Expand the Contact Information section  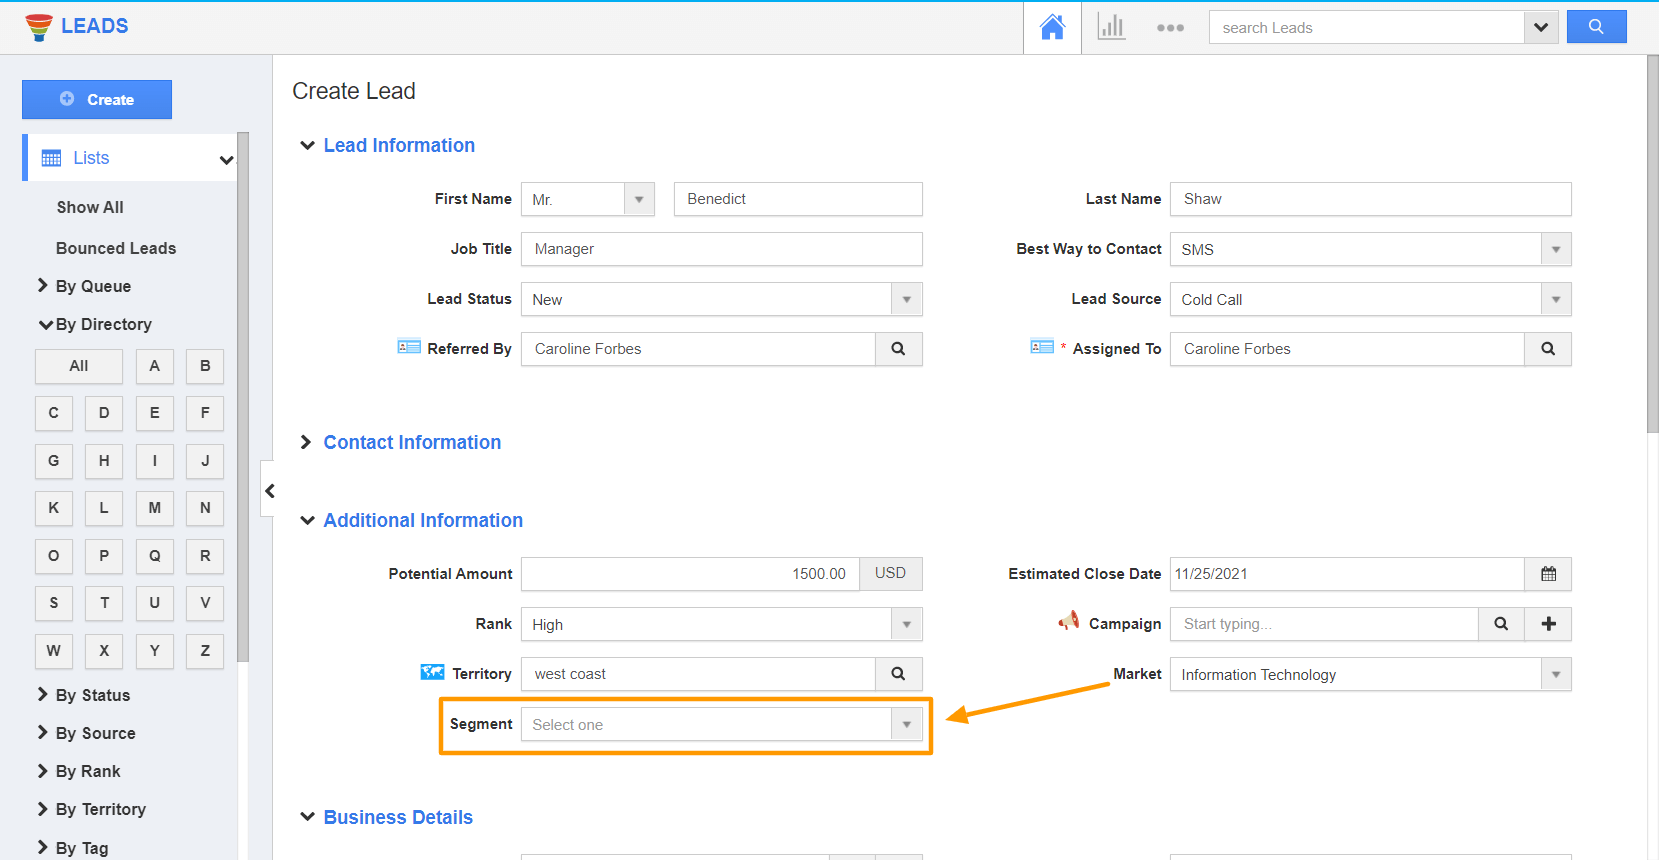411,442
